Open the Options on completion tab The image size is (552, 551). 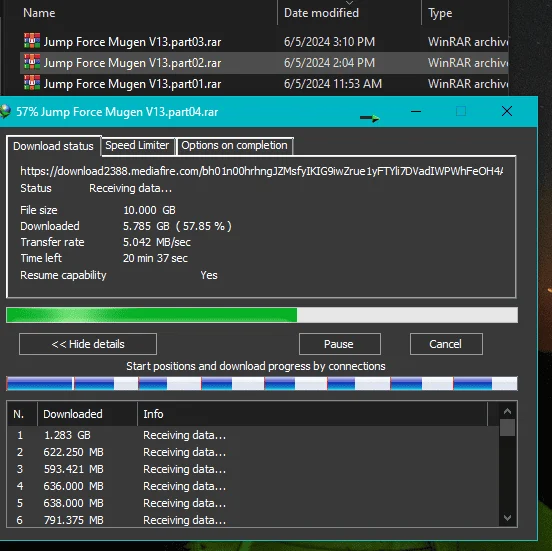(x=234, y=145)
